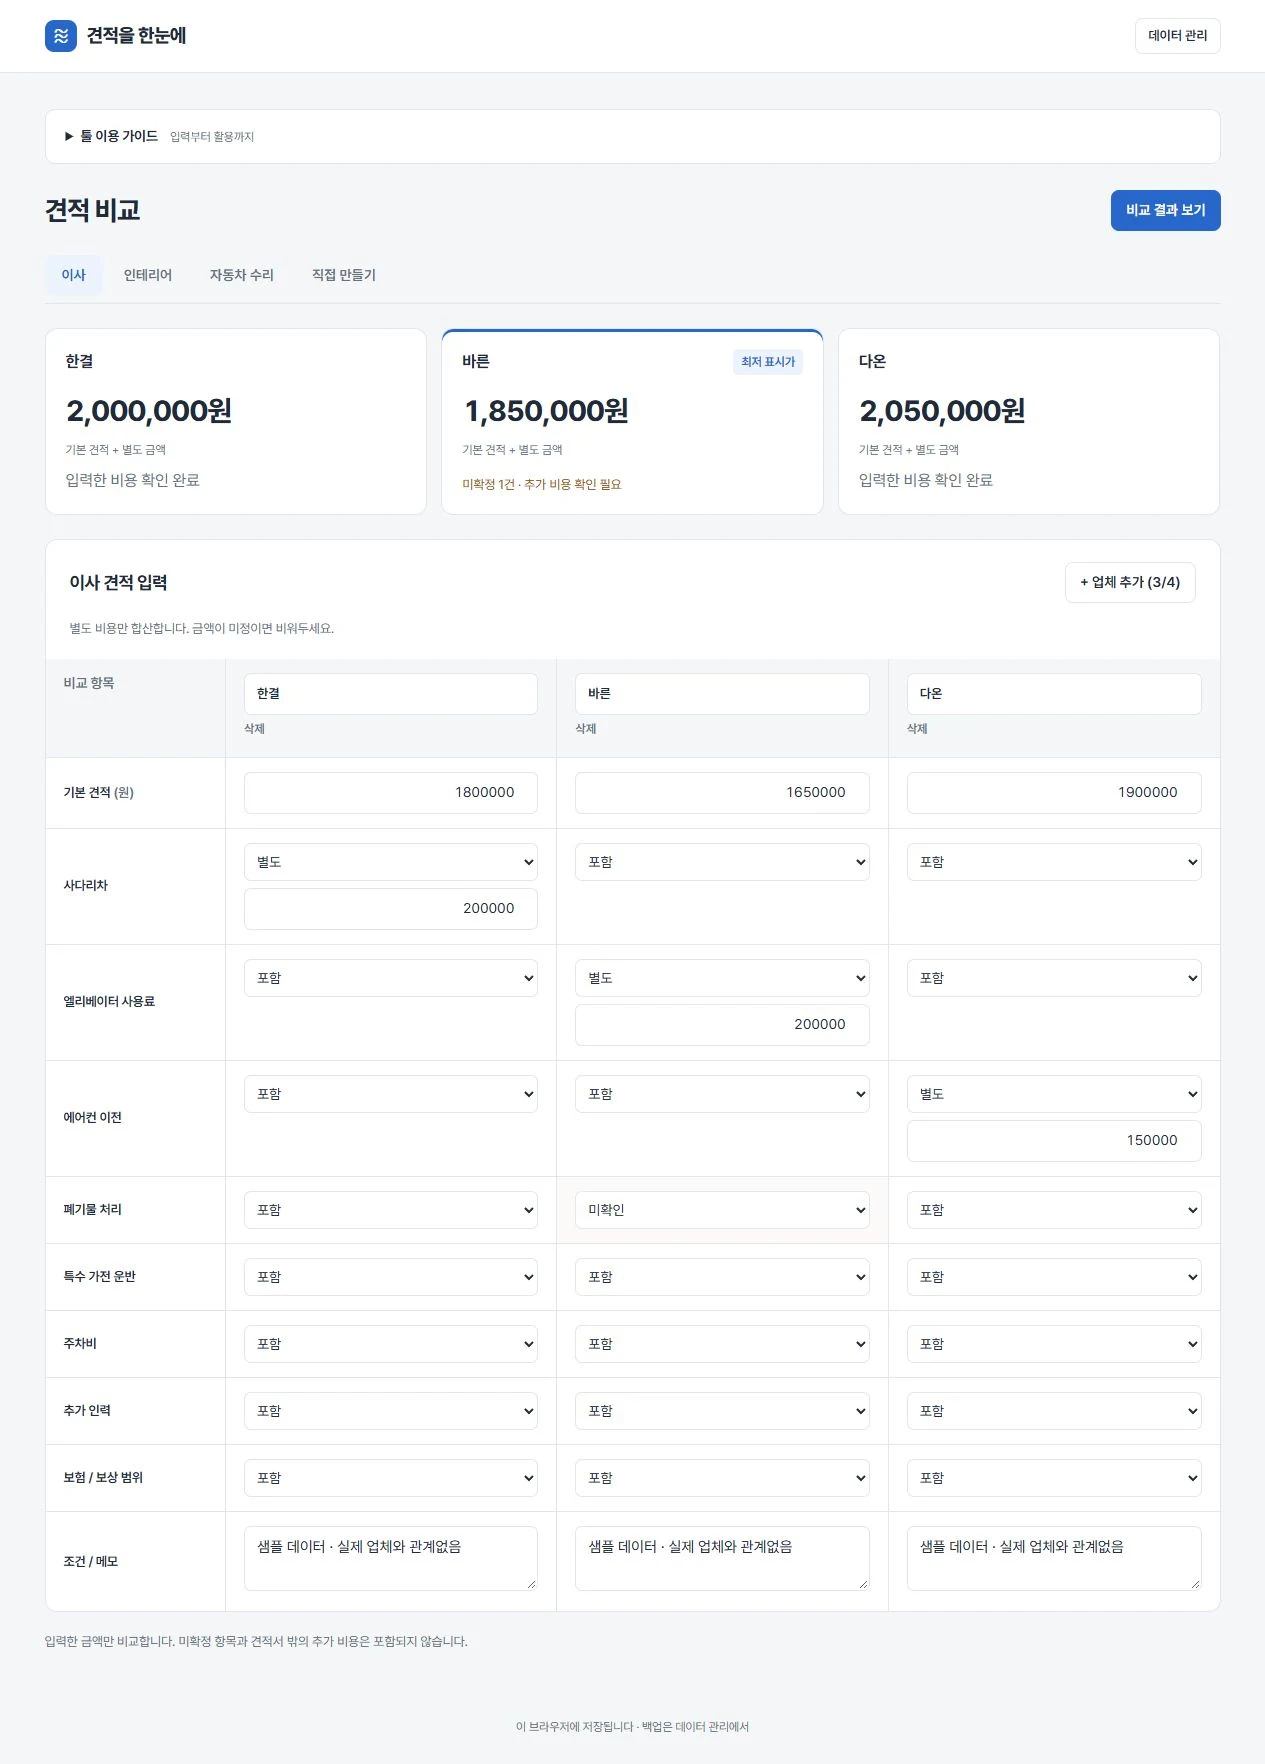
Task: Edit 한결 사다리차 amount 200000
Action: click(x=391, y=909)
